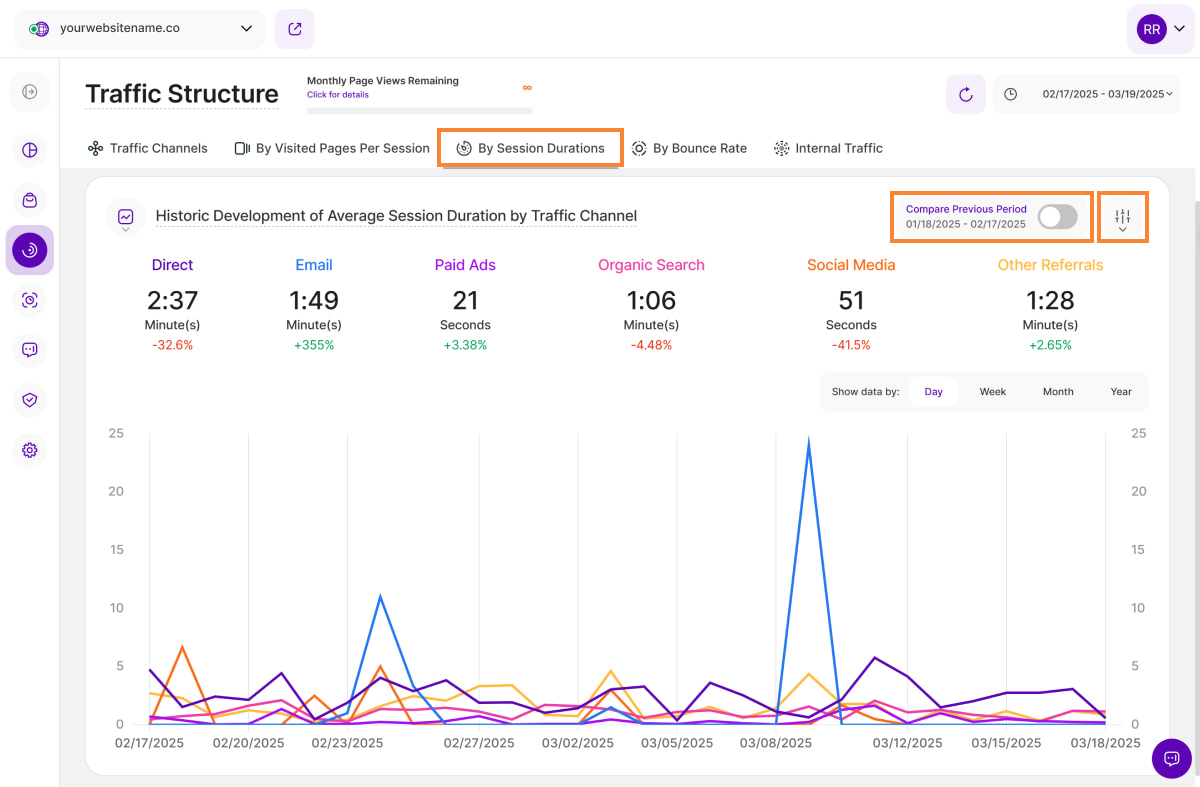Show data by Week

coord(992,392)
